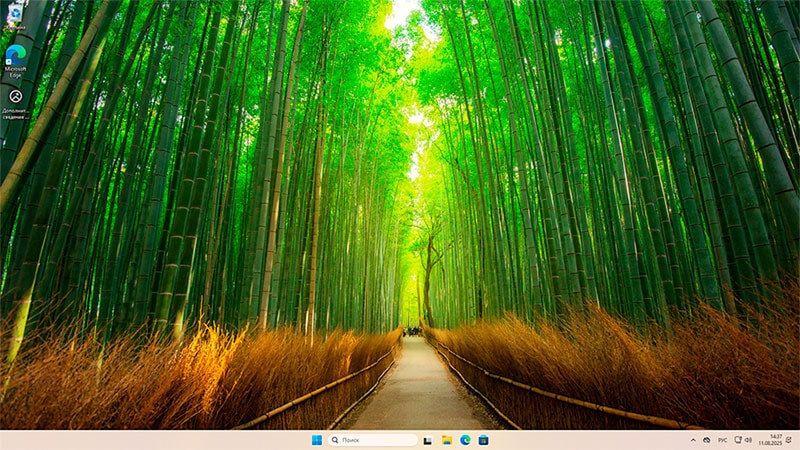Open the volume speaker tray icon
Image resolution: width=800 pixels, height=450 pixels.
pos(748,440)
